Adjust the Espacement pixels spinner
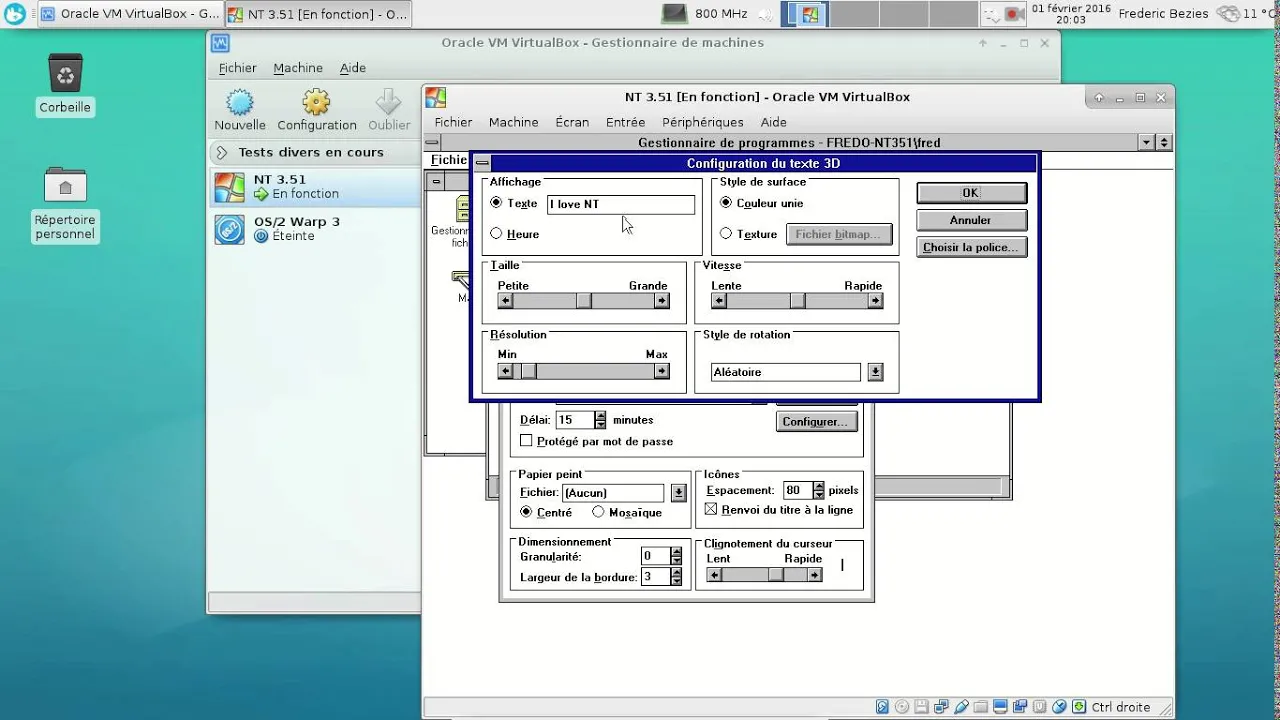1280x720 pixels. [819, 491]
